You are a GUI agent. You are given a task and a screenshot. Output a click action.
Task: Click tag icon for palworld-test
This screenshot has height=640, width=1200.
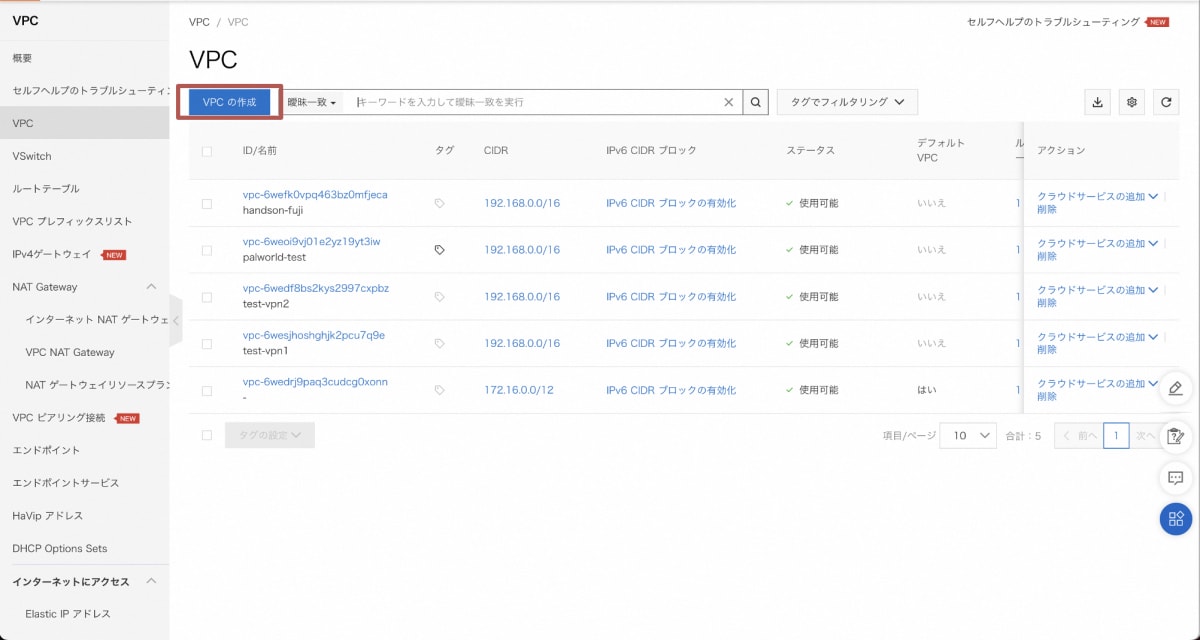(439, 250)
